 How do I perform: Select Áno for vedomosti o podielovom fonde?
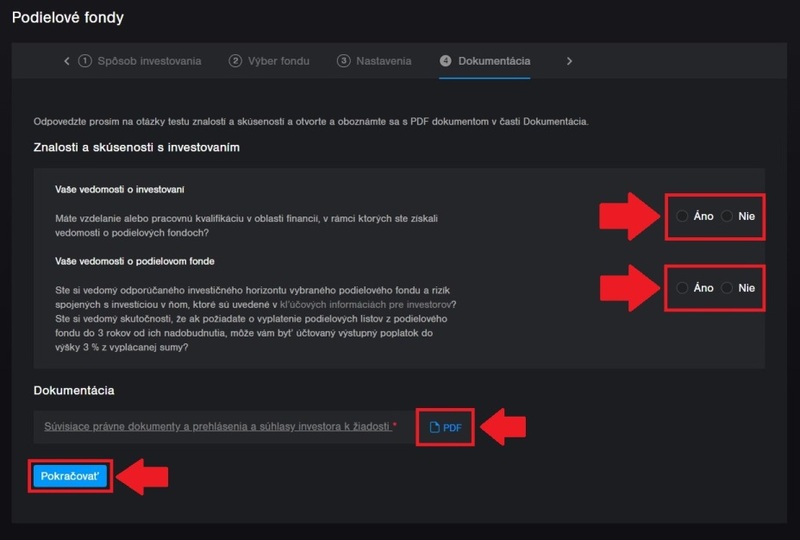point(682,288)
